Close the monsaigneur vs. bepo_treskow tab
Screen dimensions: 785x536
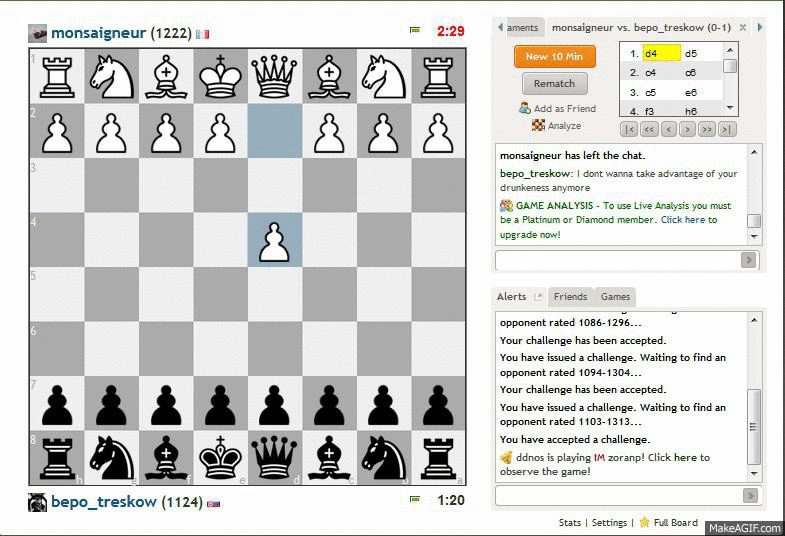[743, 28]
